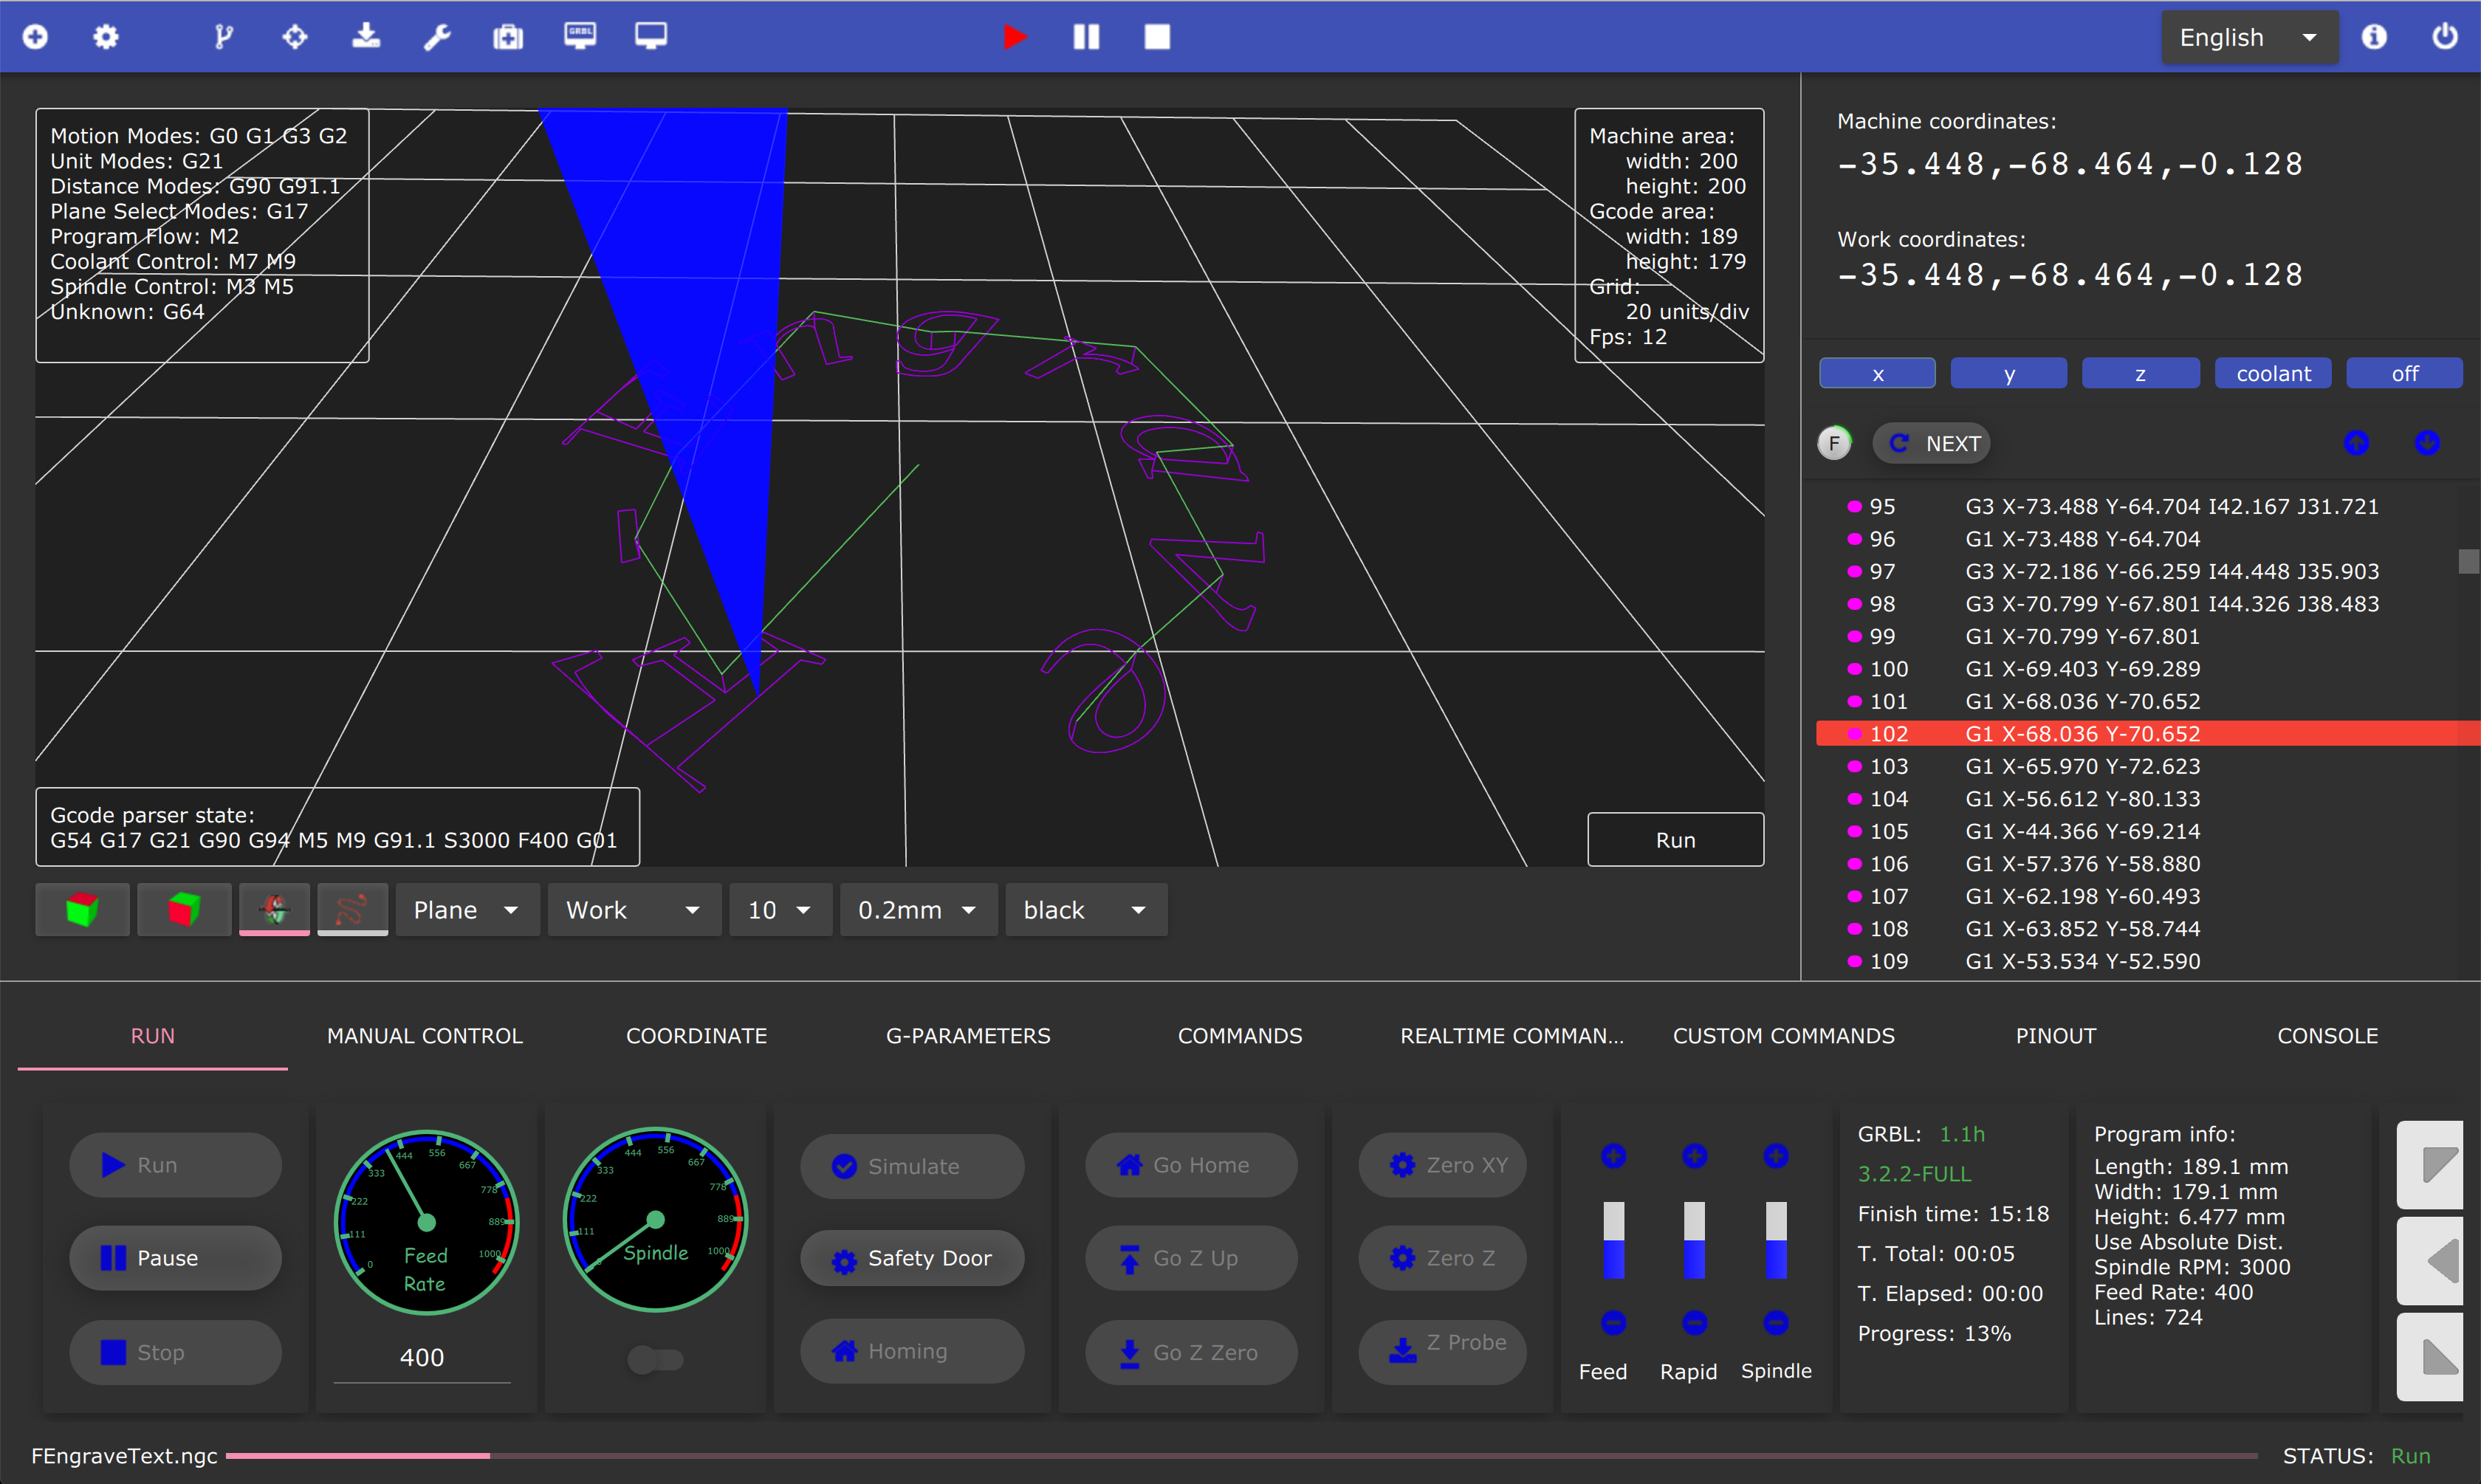The height and width of the screenshot is (1484, 2481).
Task: Click the power icon in top right
Action: pyautogui.click(x=2444, y=37)
